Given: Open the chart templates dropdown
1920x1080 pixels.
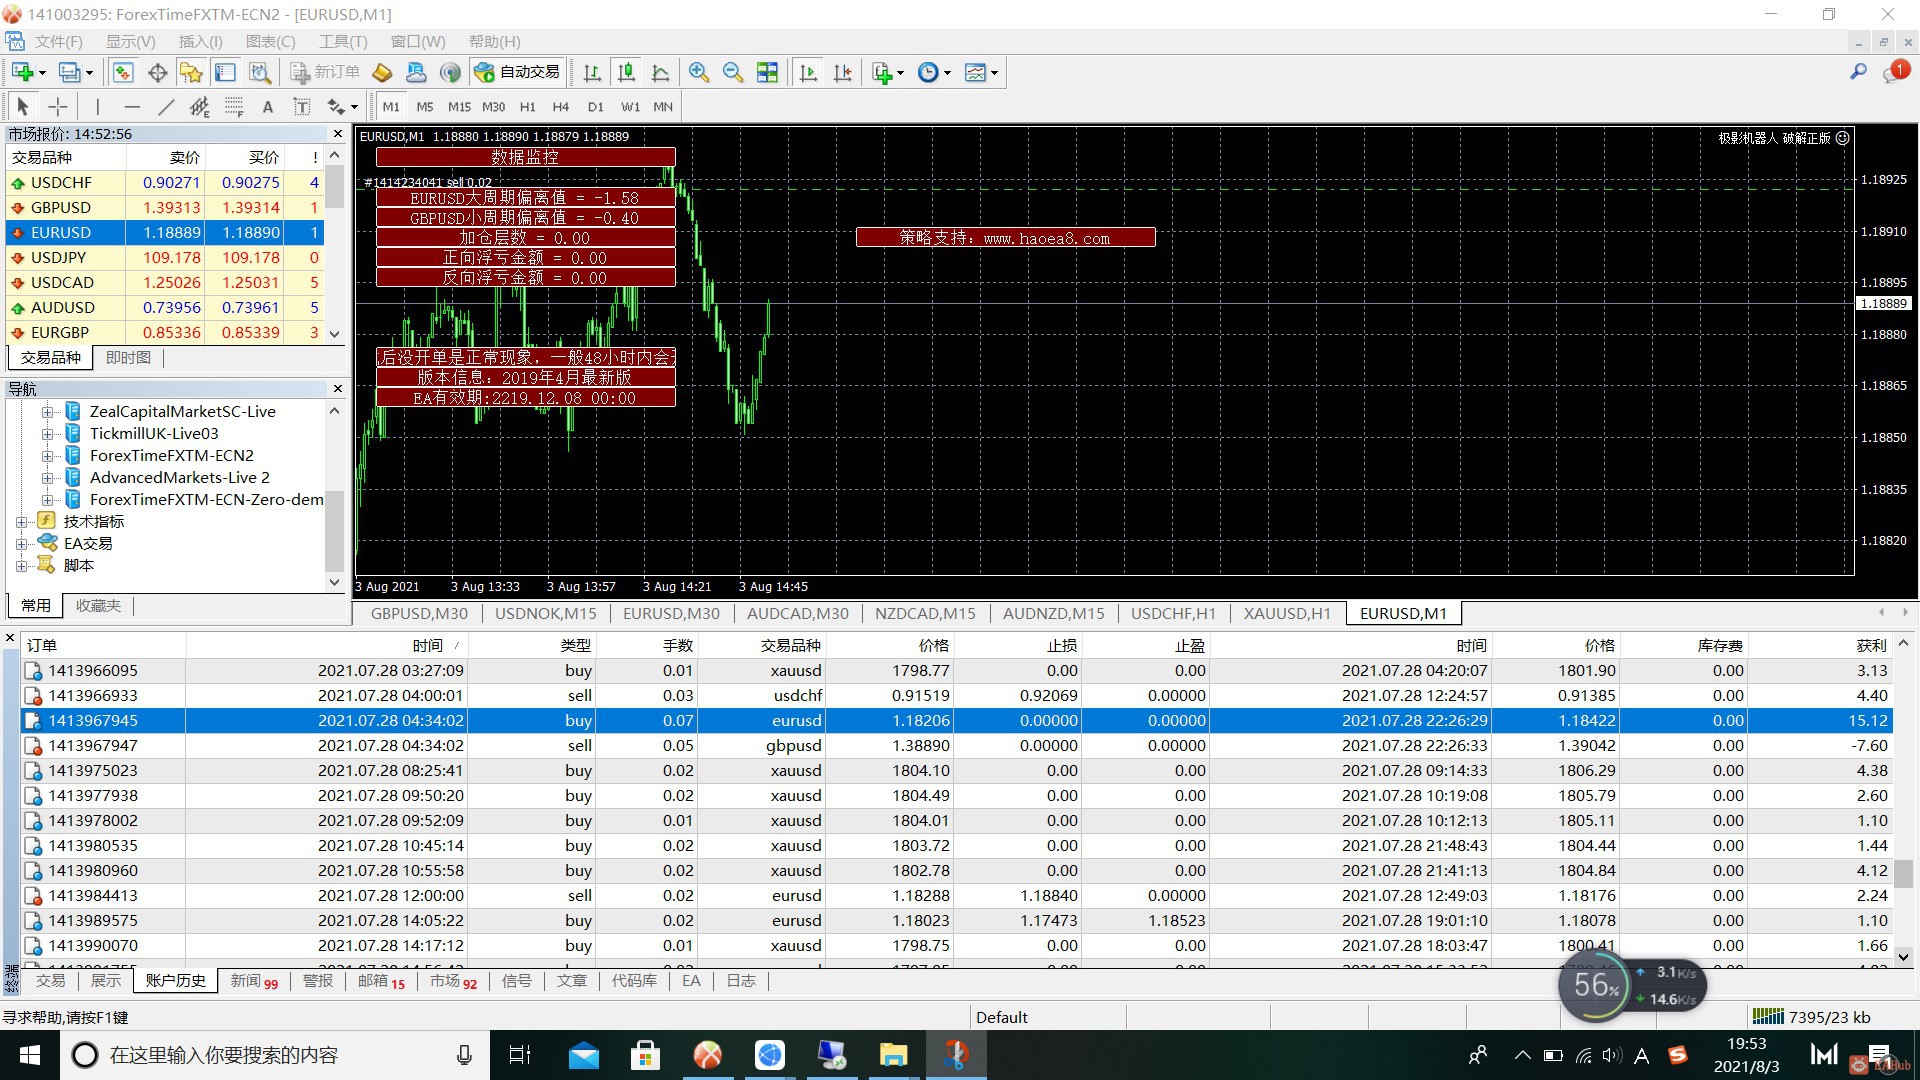Looking at the screenshot, I should coord(994,72).
